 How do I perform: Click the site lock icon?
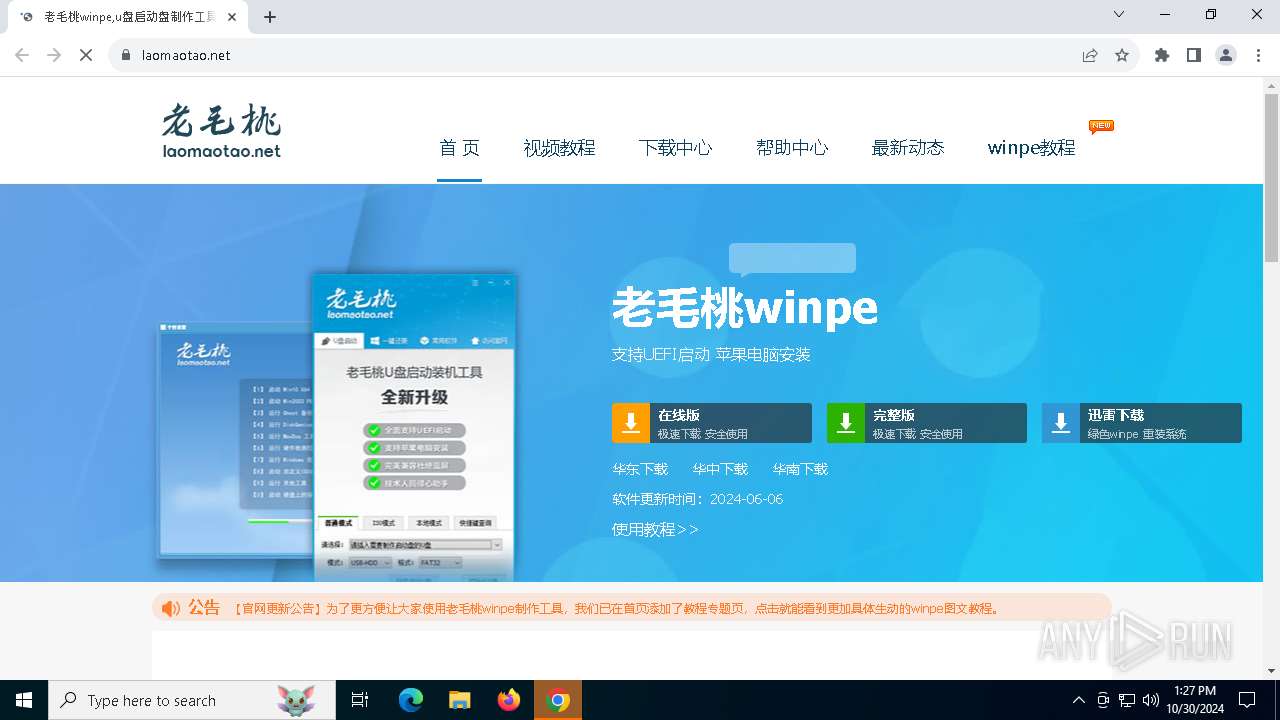[x=126, y=55]
